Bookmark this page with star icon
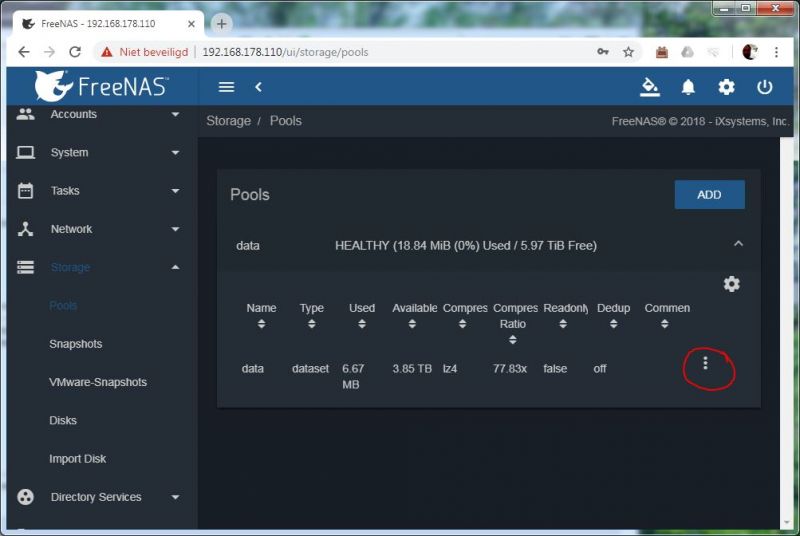This screenshot has height=536, width=800. (x=629, y=52)
